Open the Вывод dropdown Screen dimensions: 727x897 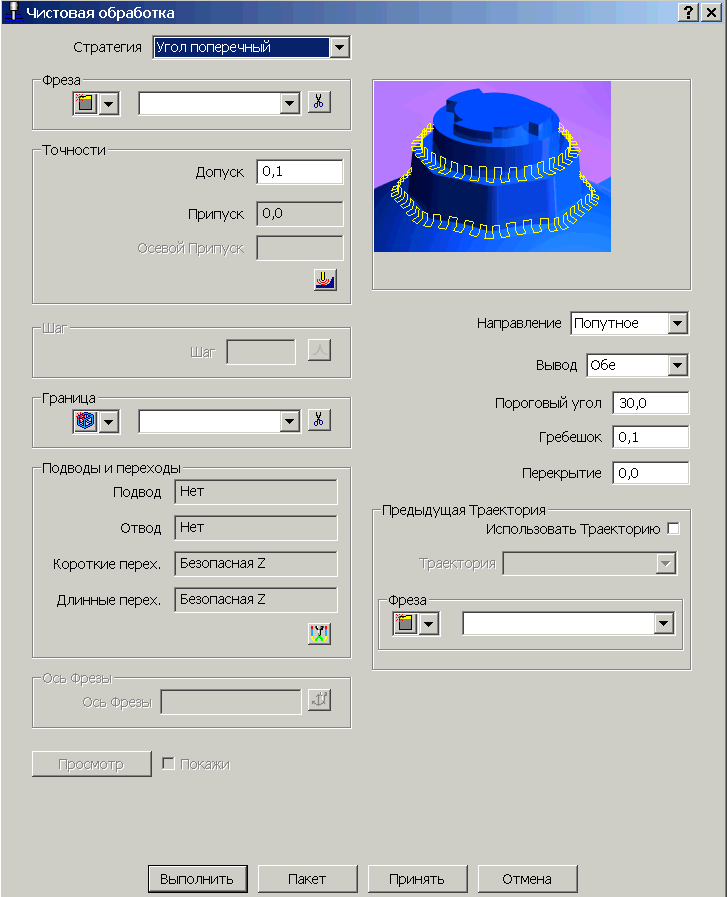(678, 365)
